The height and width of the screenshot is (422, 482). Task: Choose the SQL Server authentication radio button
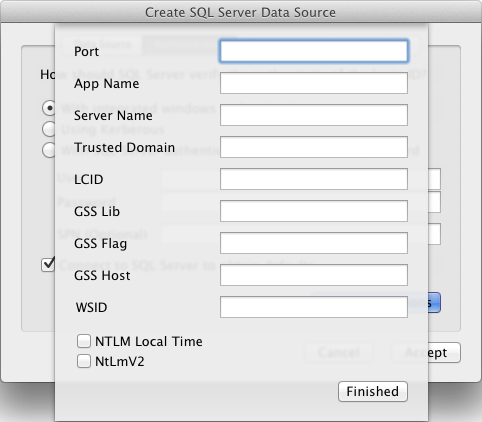pos(49,150)
